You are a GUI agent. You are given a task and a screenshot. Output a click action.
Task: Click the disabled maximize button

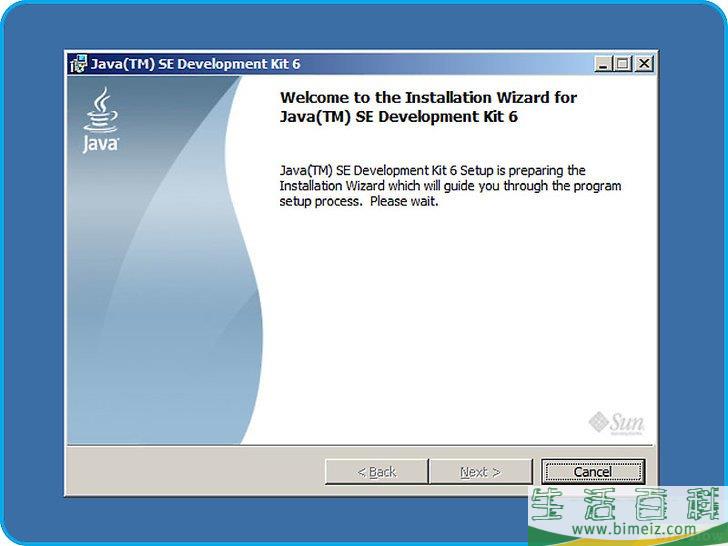coord(623,64)
